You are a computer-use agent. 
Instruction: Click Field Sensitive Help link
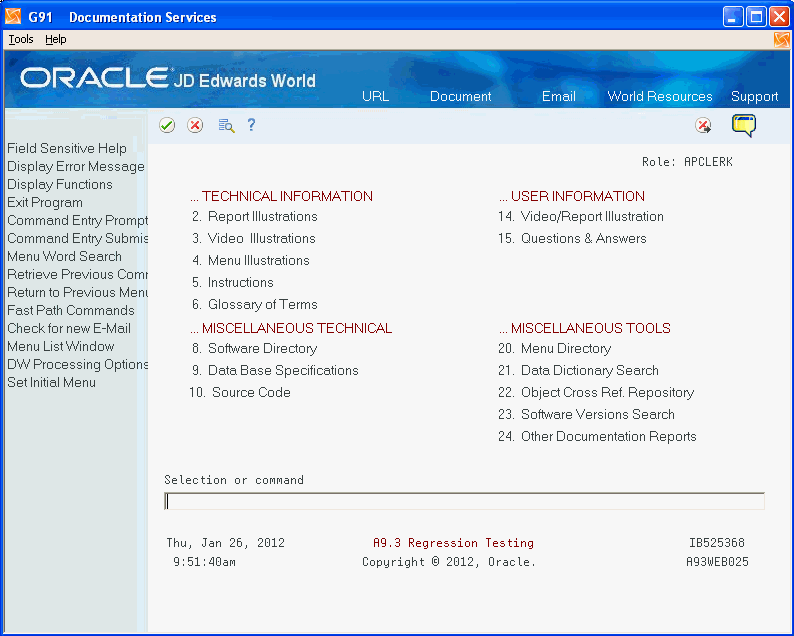[x=67, y=148]
